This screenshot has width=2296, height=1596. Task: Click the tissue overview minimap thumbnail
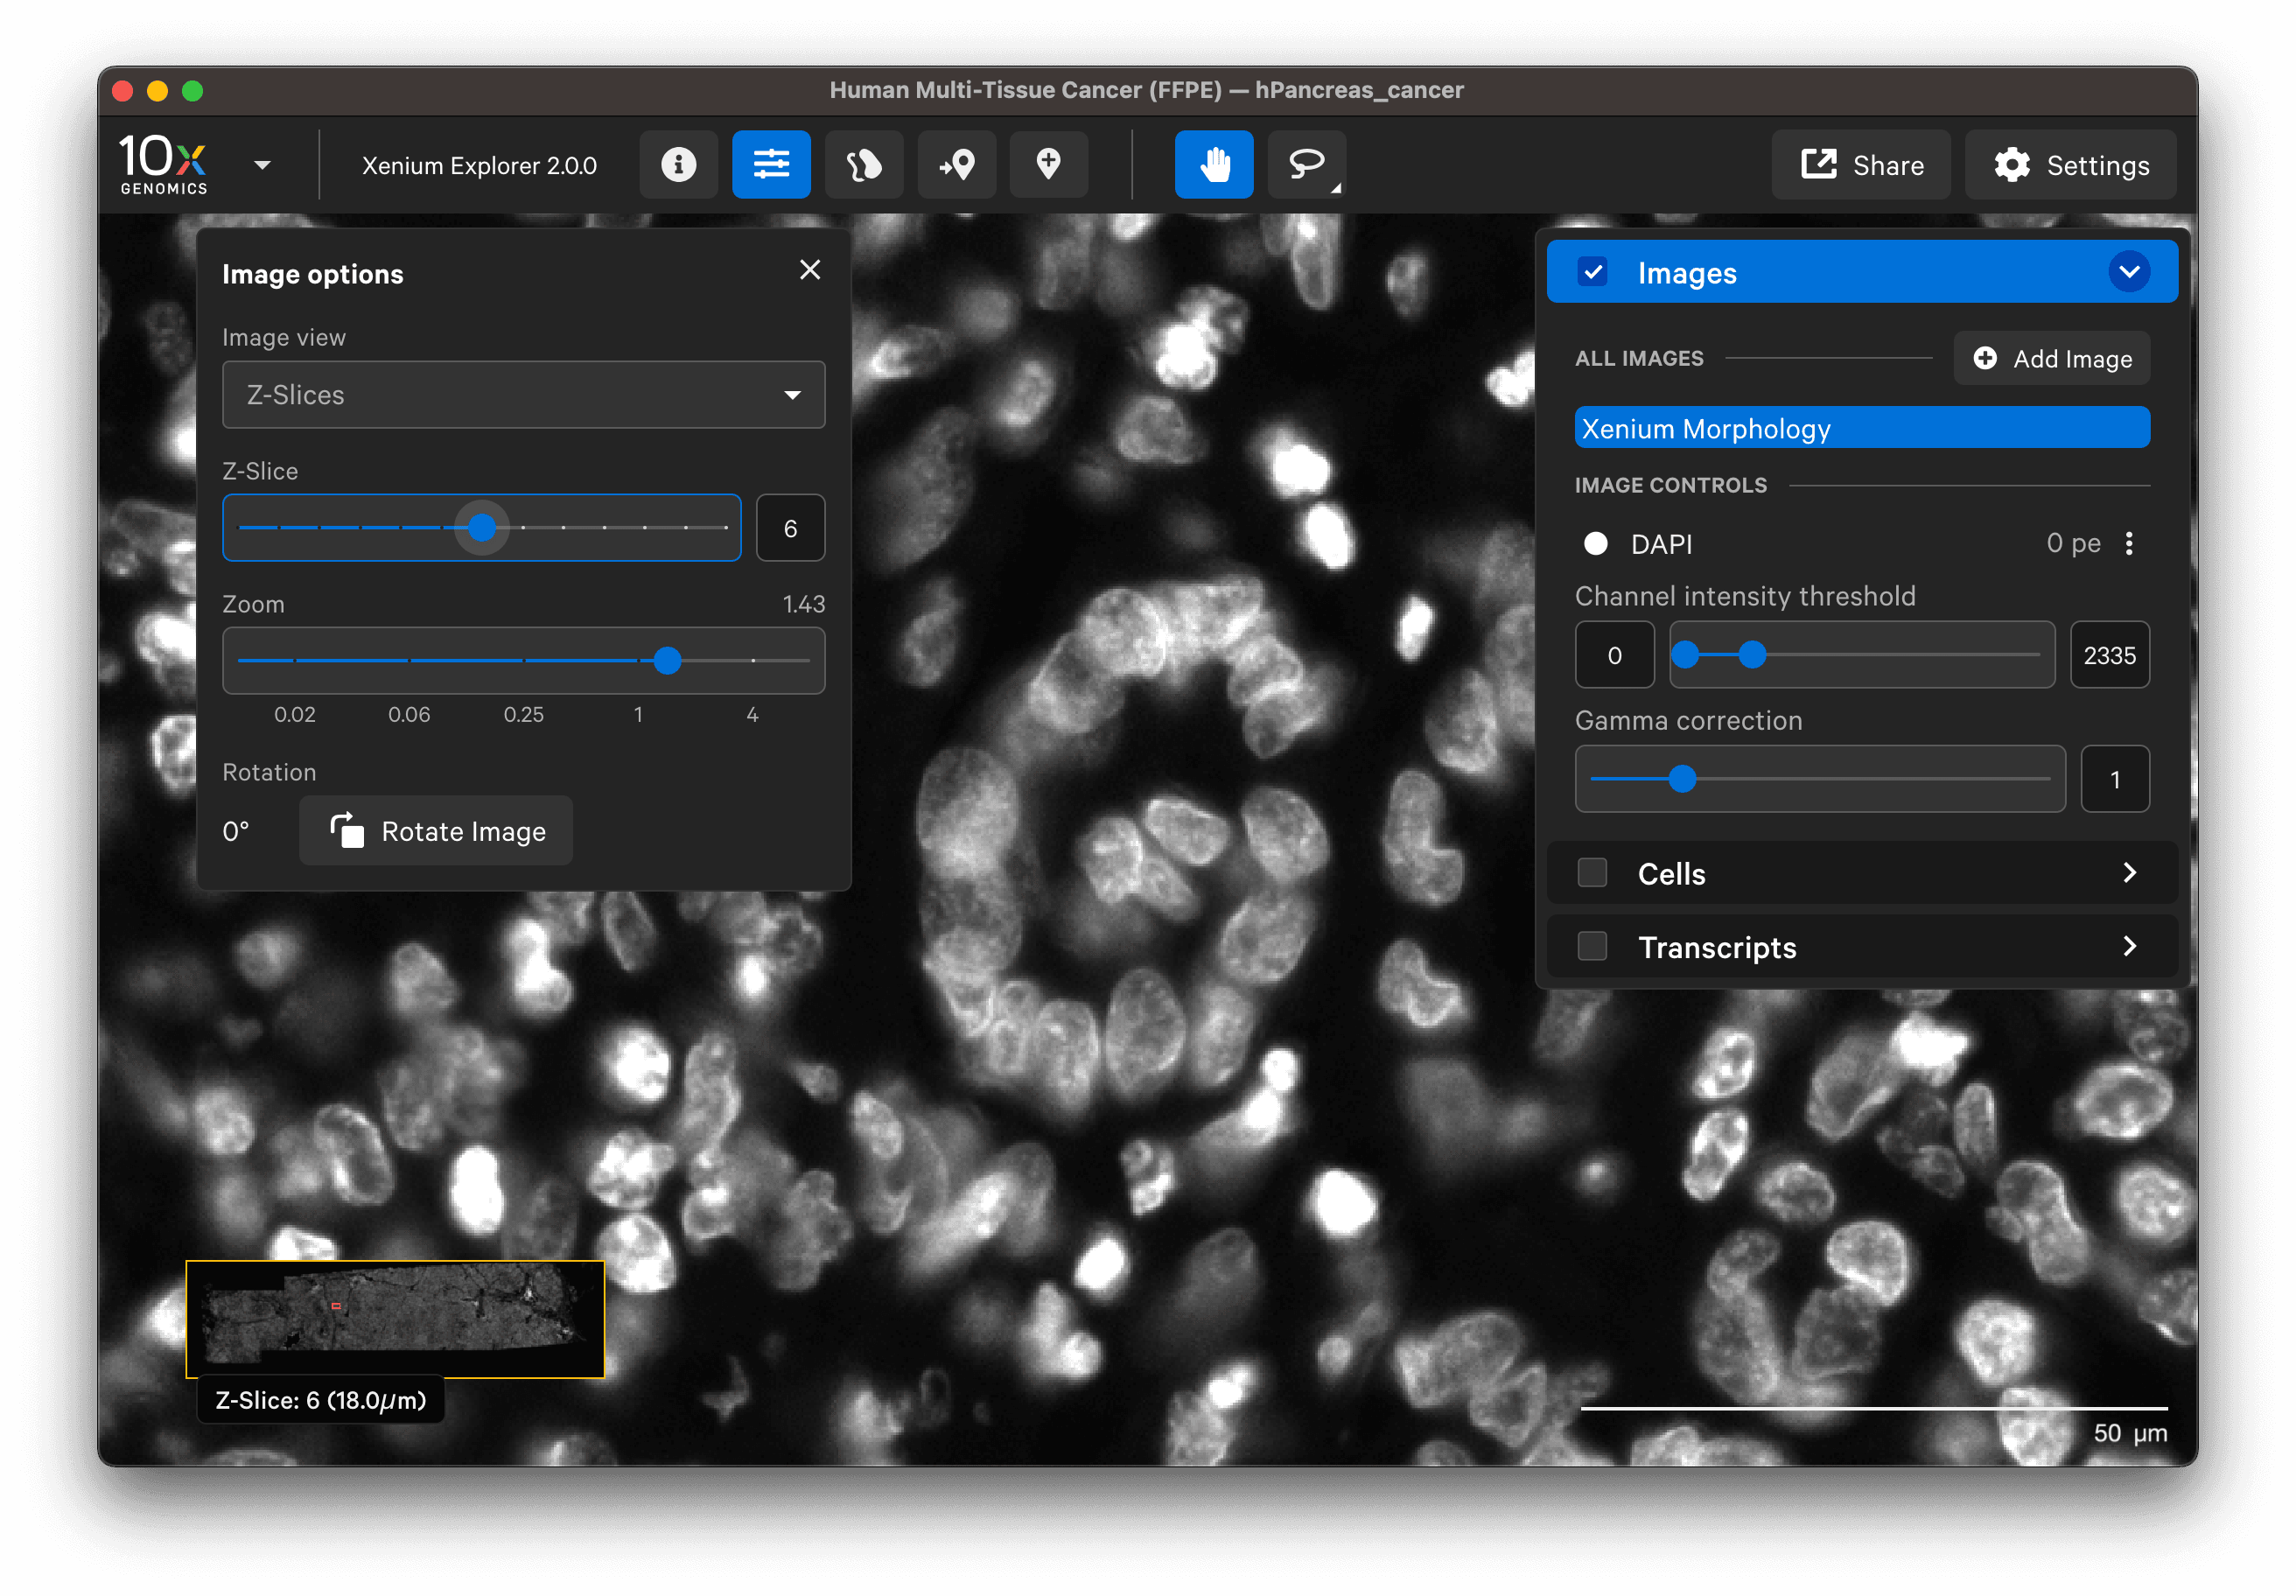(x=395, y=1319)
